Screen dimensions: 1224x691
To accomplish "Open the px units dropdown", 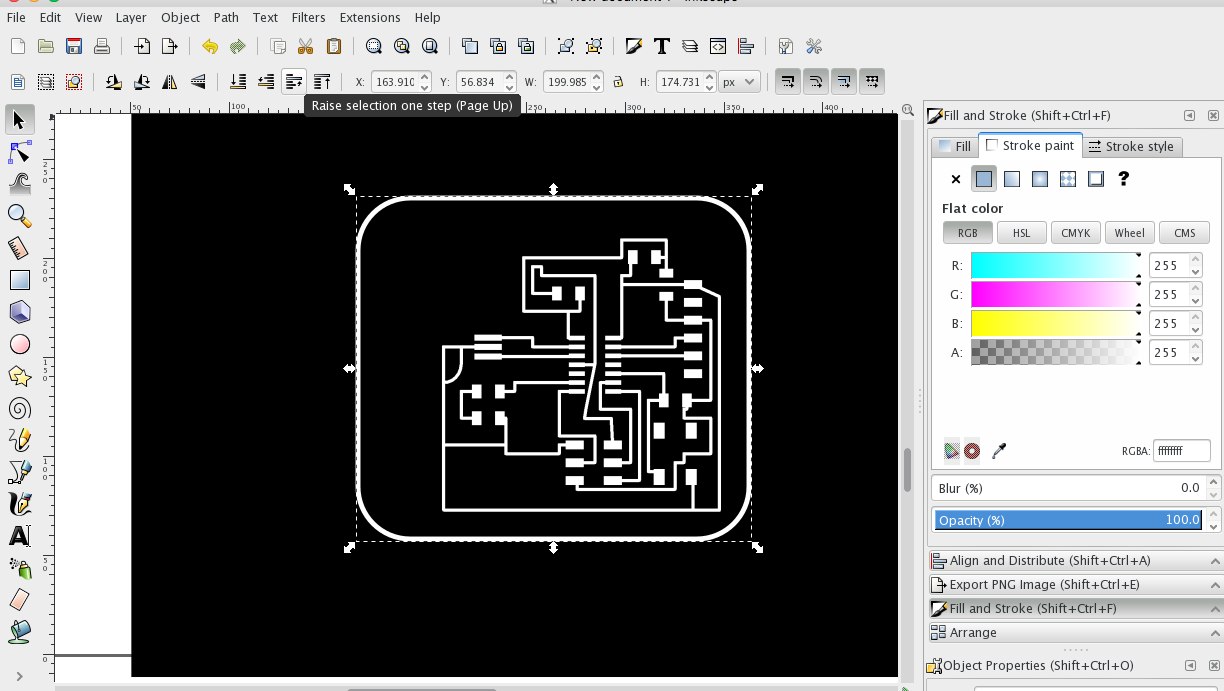I will pyautogui.click(x=739, y=82).
